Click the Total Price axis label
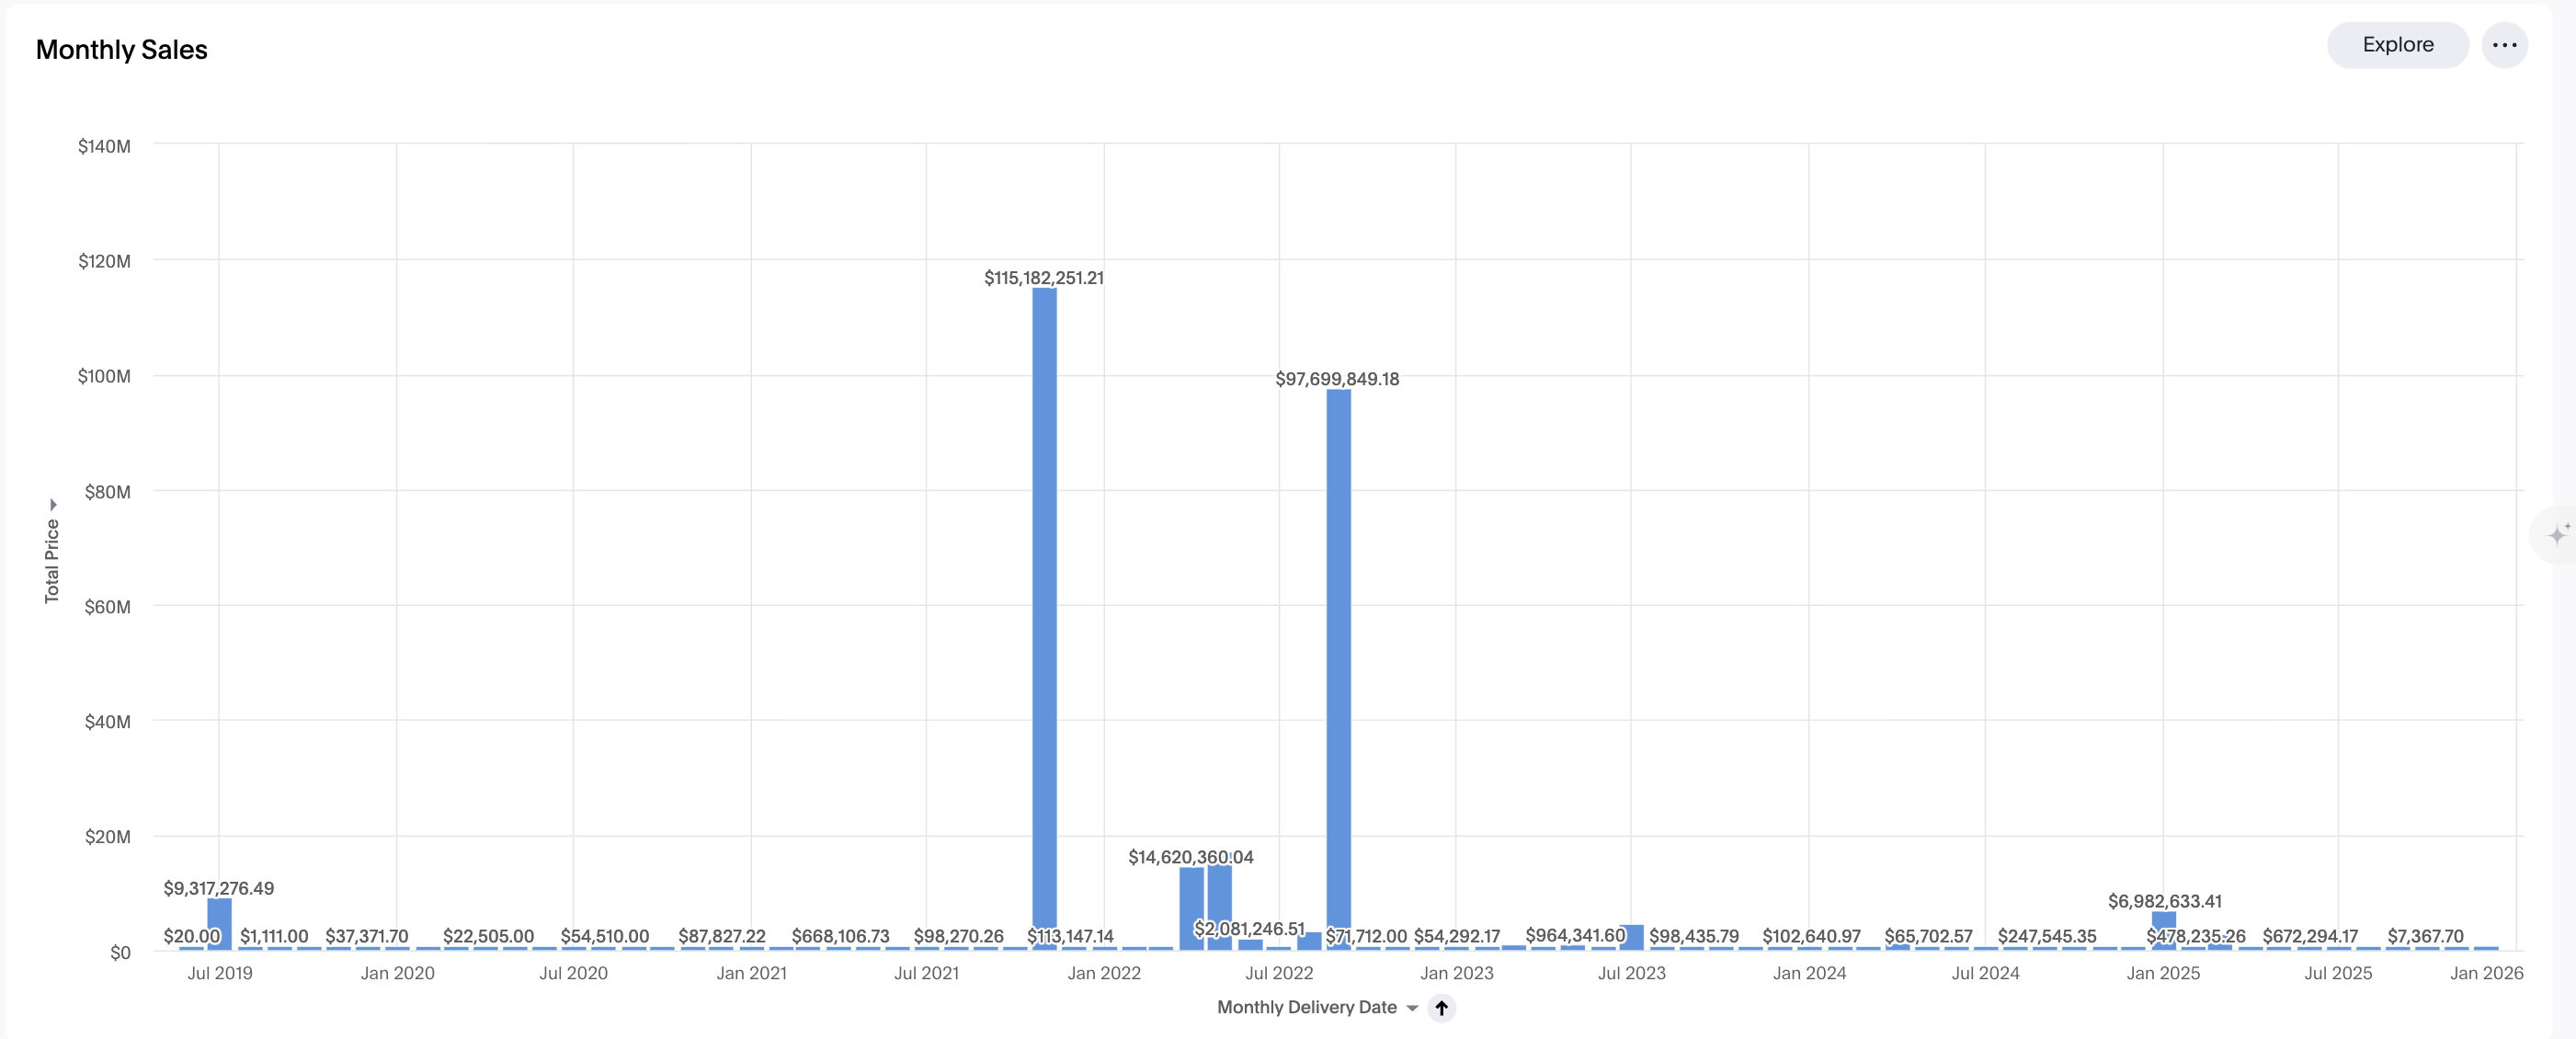 (x=52, y=561)
